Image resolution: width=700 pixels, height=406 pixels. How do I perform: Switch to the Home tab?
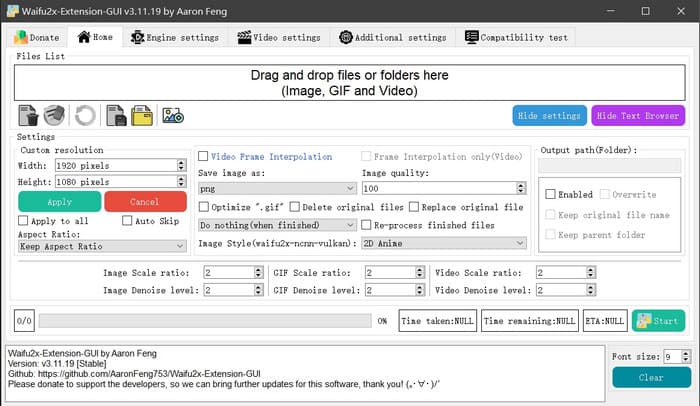tap(95, 37)
